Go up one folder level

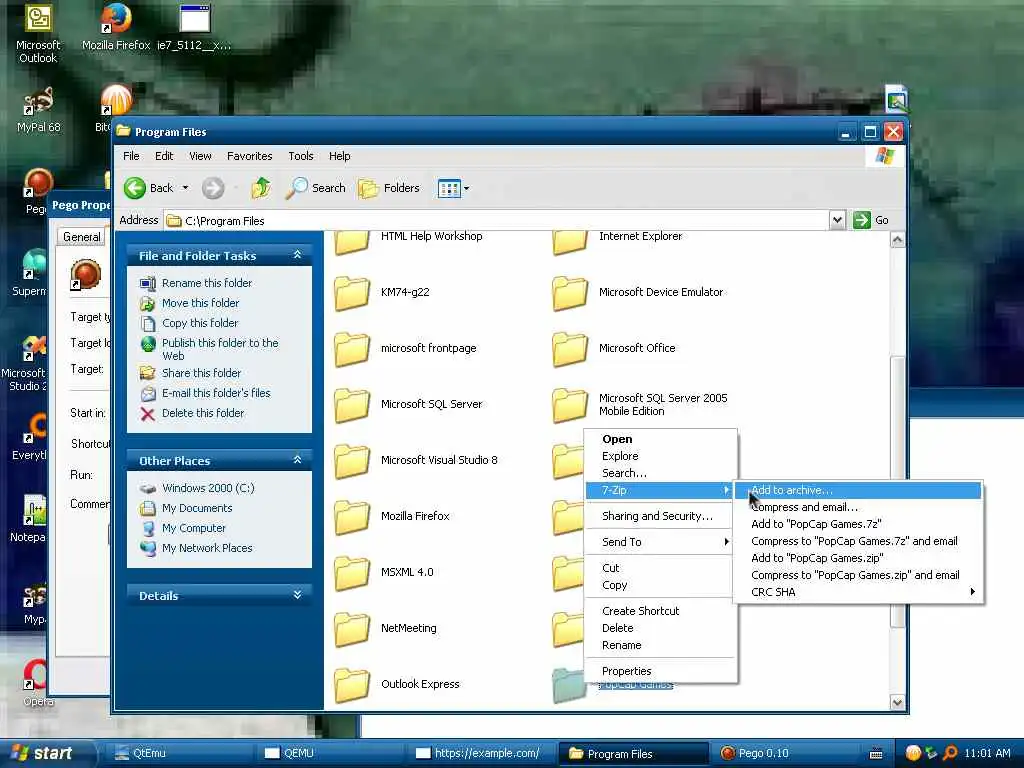tap(261, 188)
